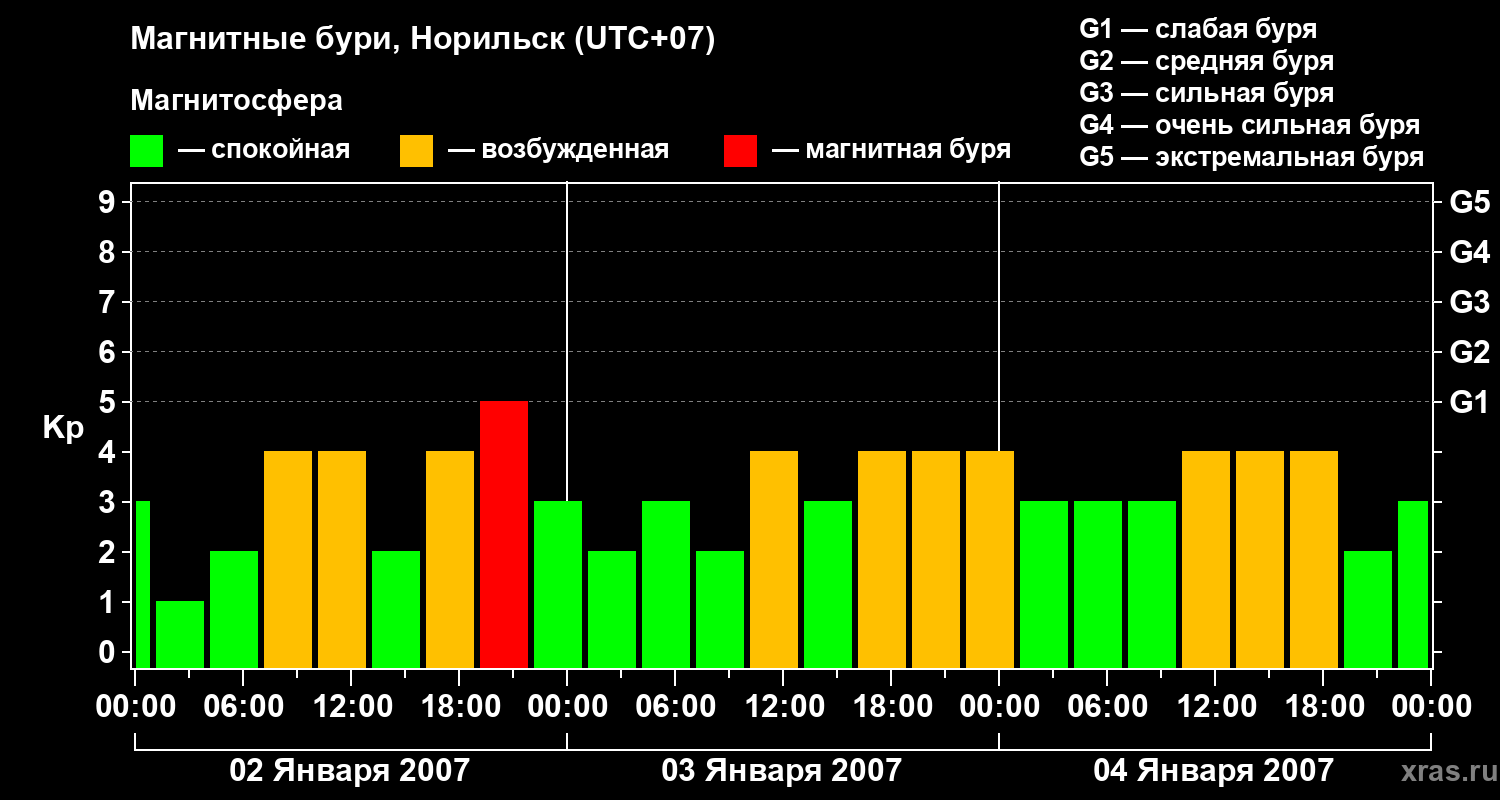Click the 12:00 time label above «04 Января 2007»

[x=1215, y=707]
